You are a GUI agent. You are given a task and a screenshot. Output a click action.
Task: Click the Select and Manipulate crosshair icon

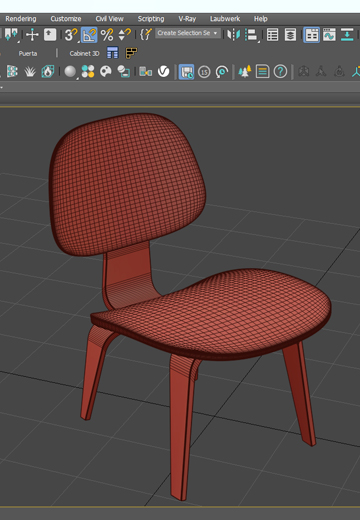(32, 35)
